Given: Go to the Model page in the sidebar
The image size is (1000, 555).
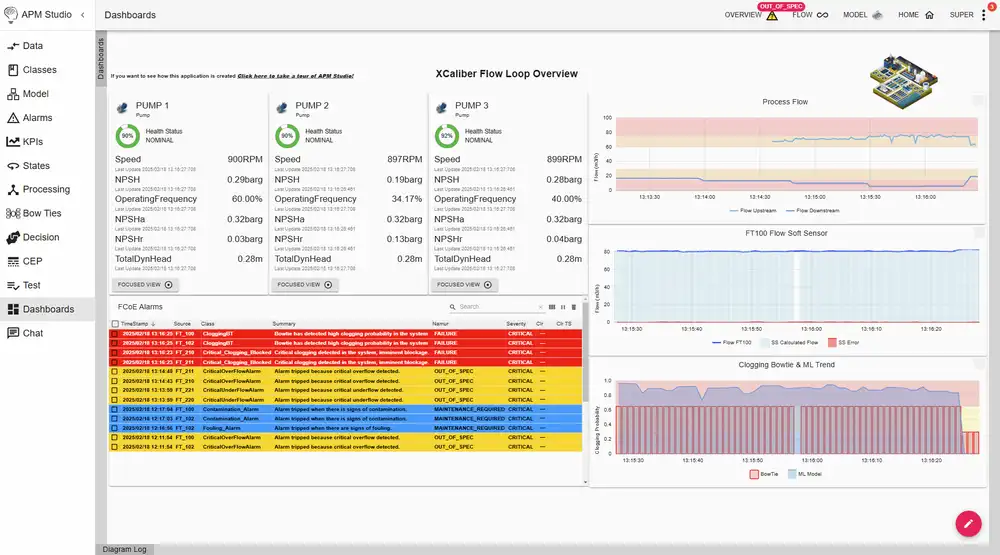Looking at the screenshot, I should [28, 94].
